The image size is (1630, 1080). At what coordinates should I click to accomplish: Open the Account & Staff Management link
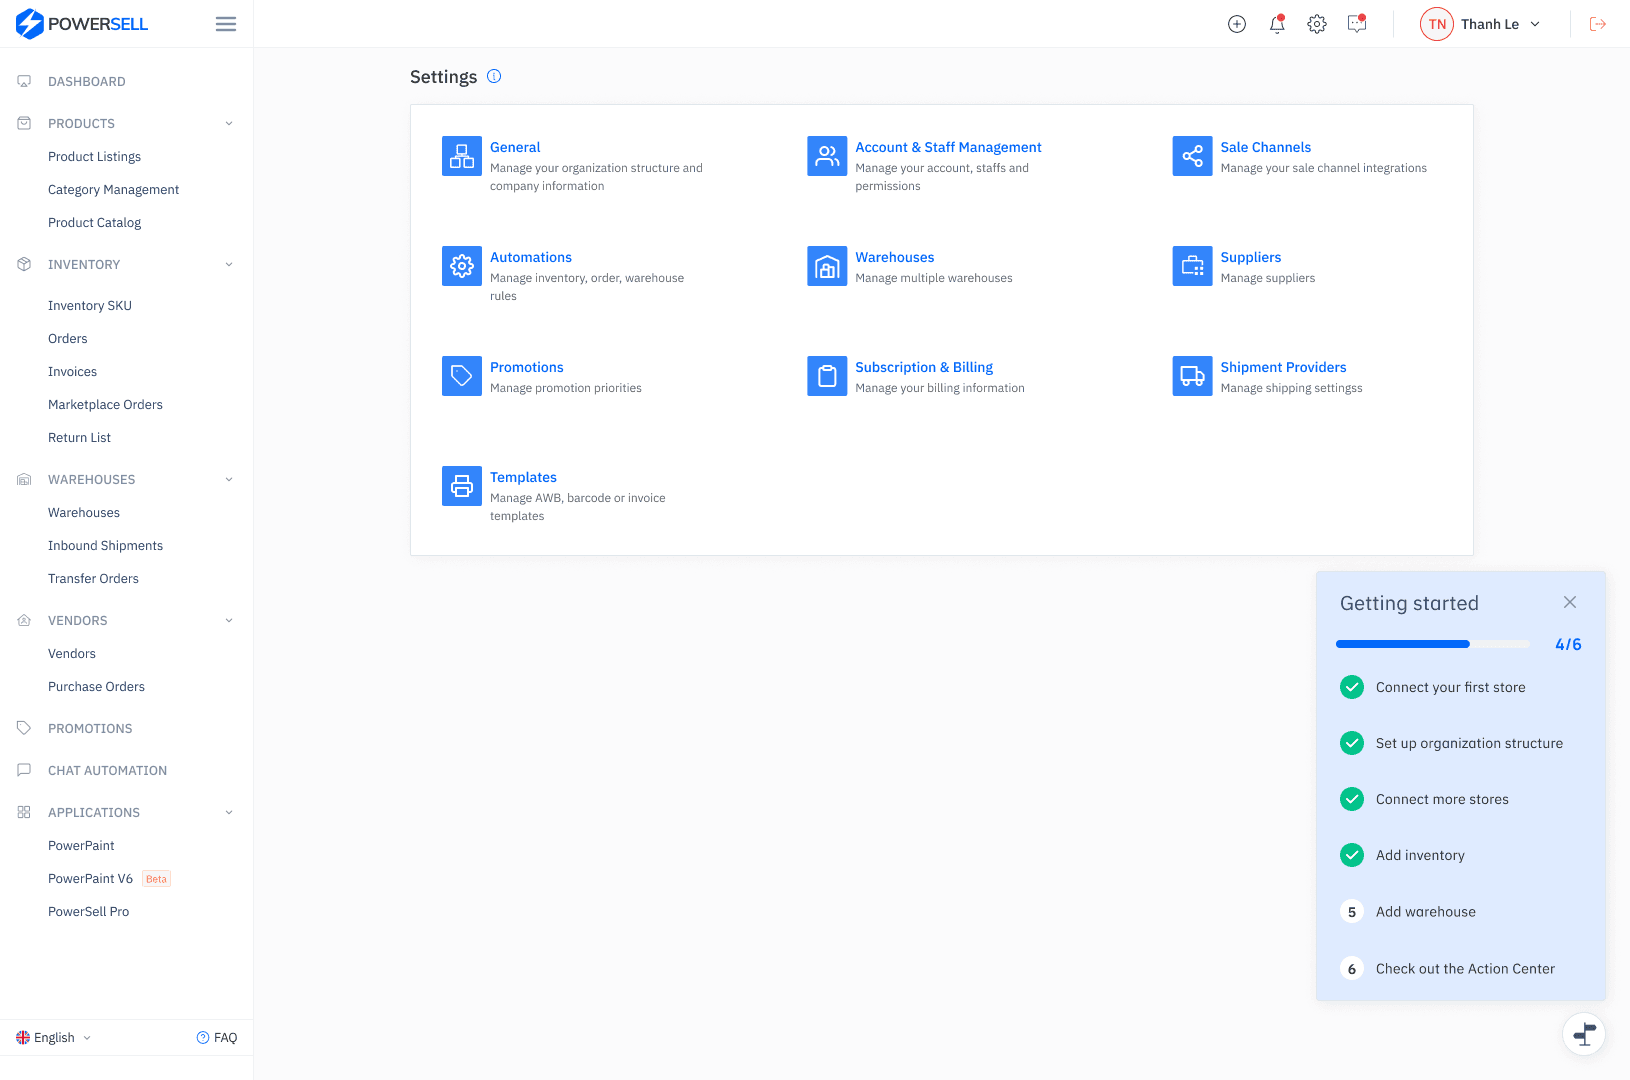948,147
